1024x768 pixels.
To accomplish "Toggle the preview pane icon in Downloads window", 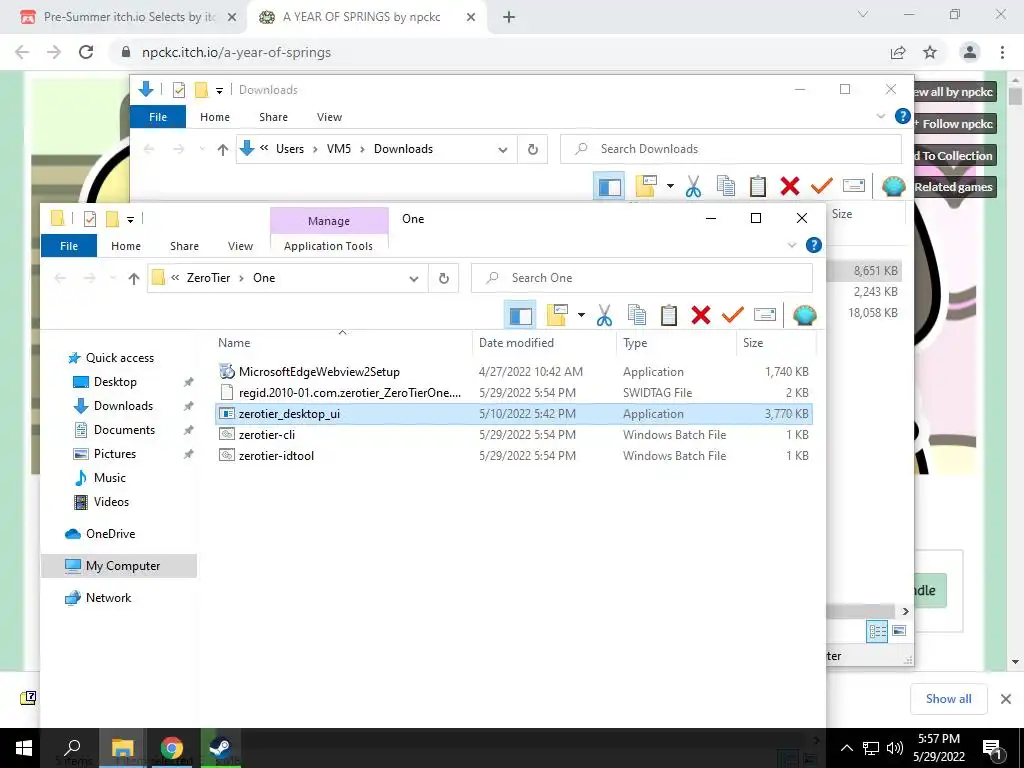I will pos(609,187).
